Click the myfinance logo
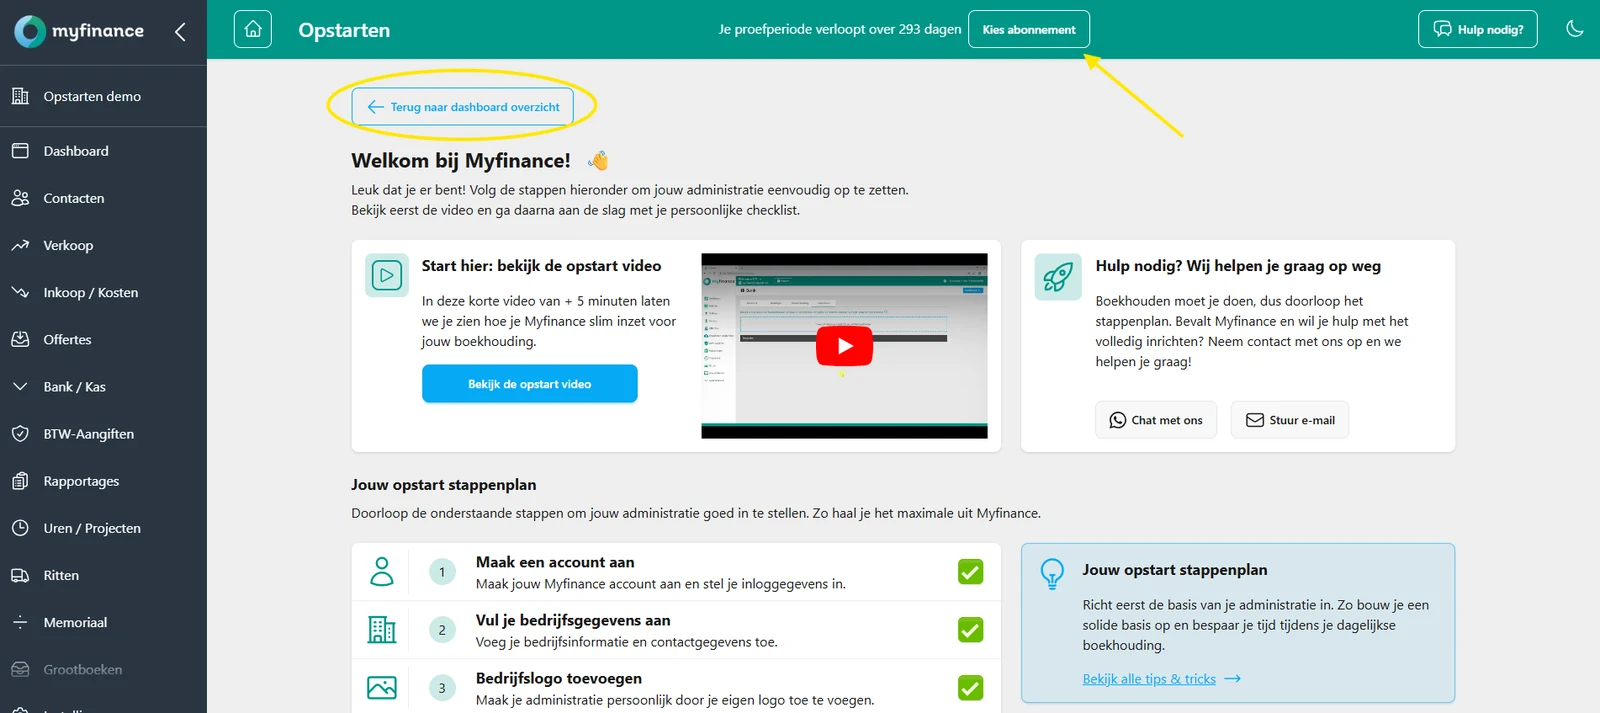The width and height of the screenshot is (1600, 713). point(79,31)
